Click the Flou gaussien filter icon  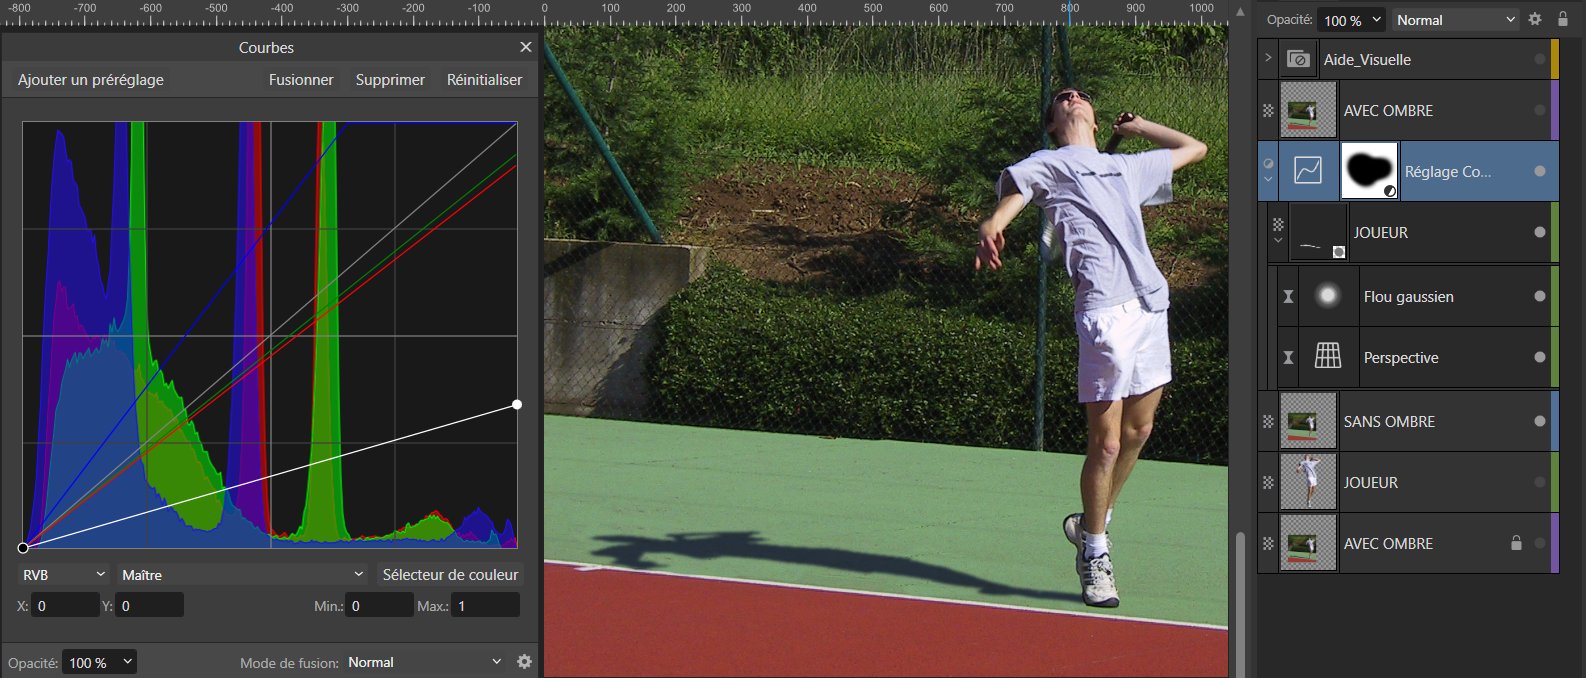tap(1328, 296)
